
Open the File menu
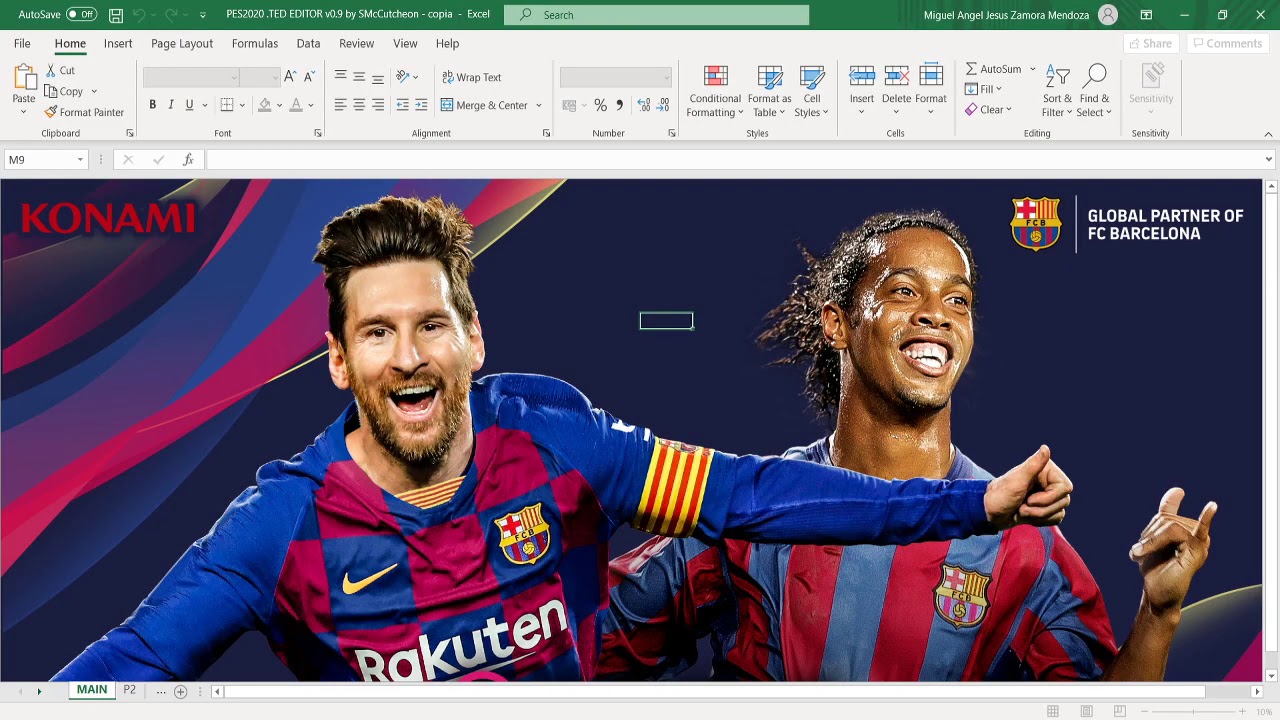click(x=22, y=44)
